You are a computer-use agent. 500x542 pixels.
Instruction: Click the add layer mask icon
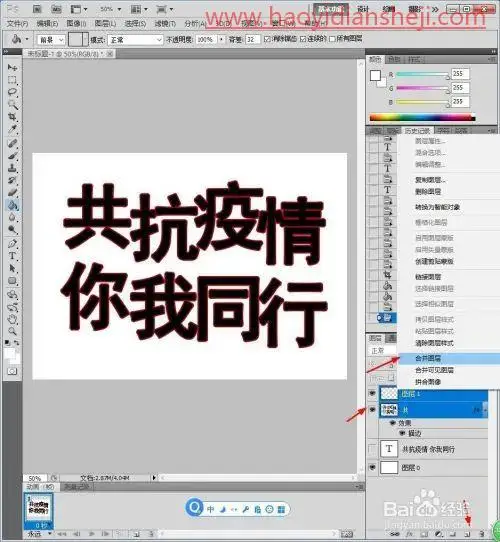424,534
